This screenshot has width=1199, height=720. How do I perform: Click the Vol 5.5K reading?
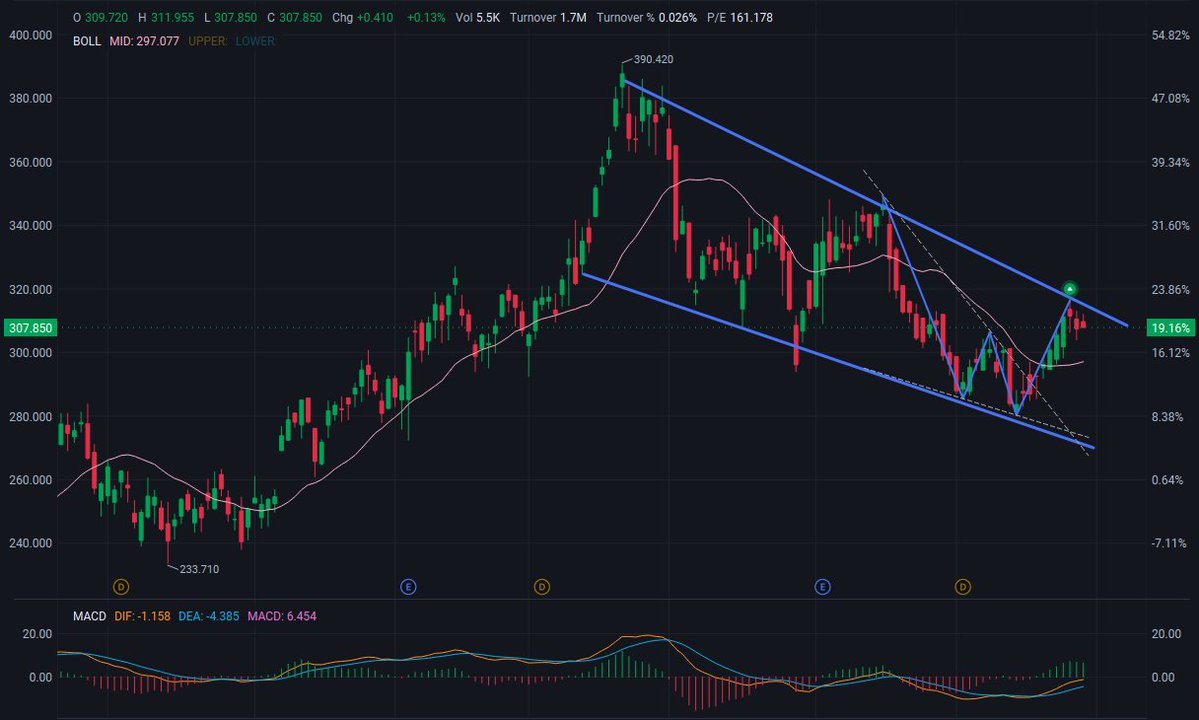[x=477, y=18]
